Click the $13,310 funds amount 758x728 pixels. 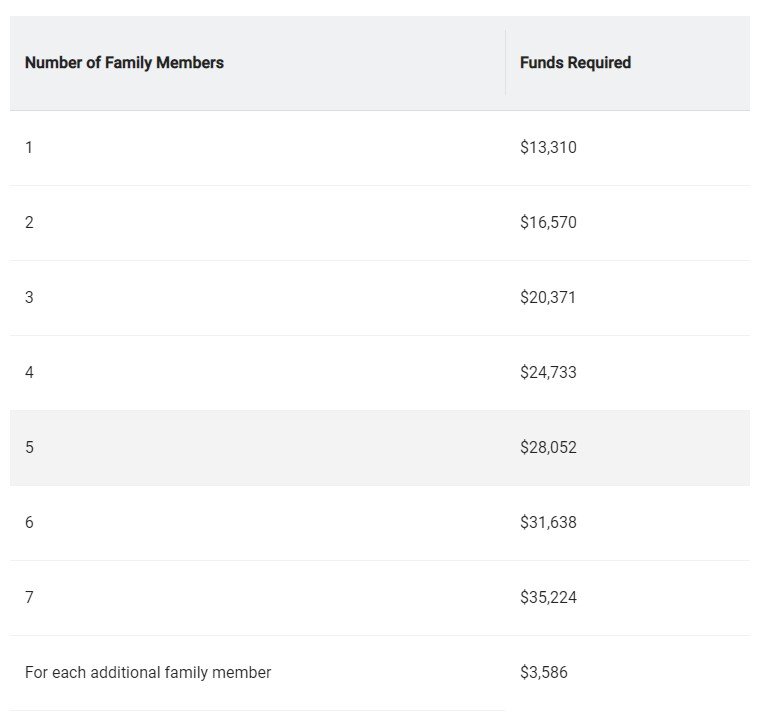[x=548, y=148]
